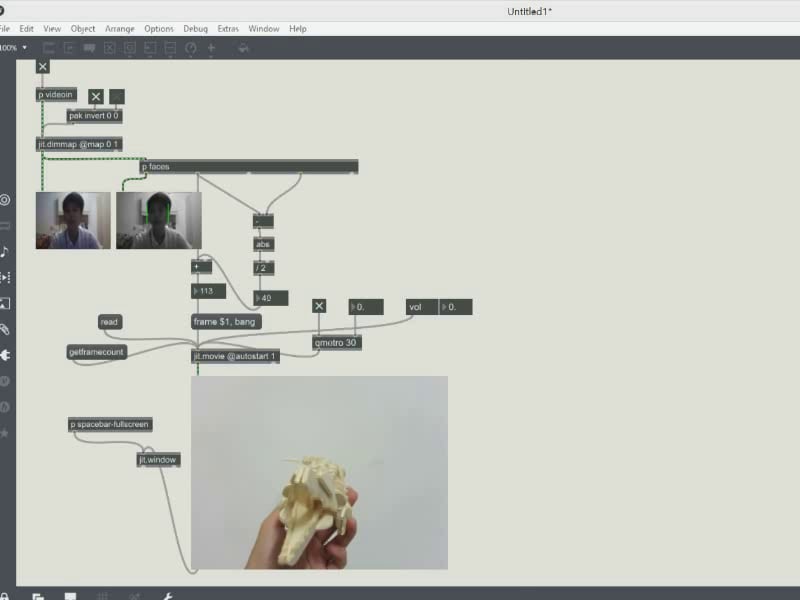Click the read message box
The image size is (800, 600).
point(110,322)
